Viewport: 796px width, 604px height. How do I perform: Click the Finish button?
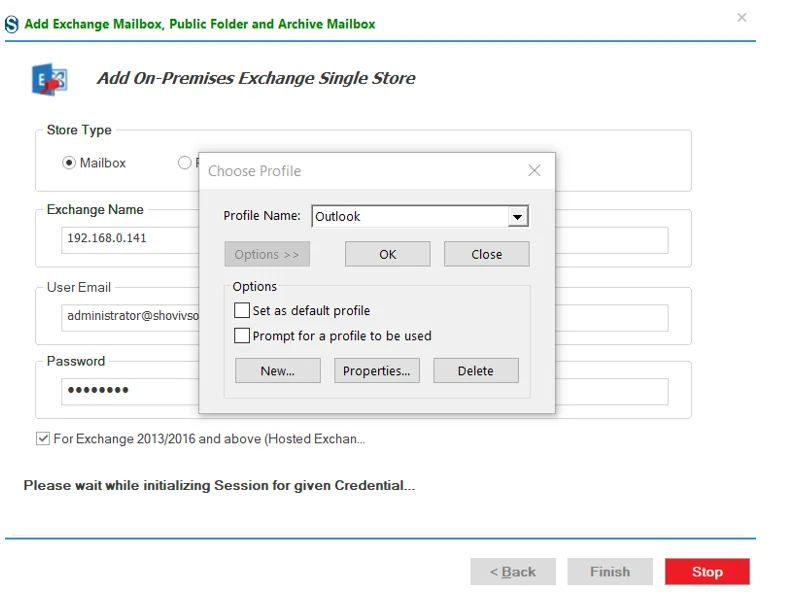[610, 572]
